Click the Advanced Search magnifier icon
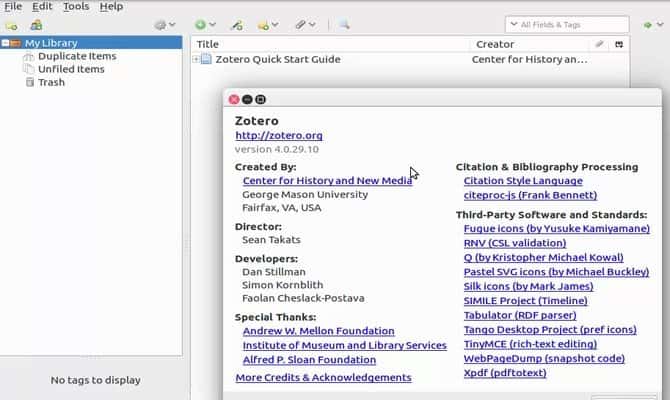The image size is (670, 400). click(344, 25)
